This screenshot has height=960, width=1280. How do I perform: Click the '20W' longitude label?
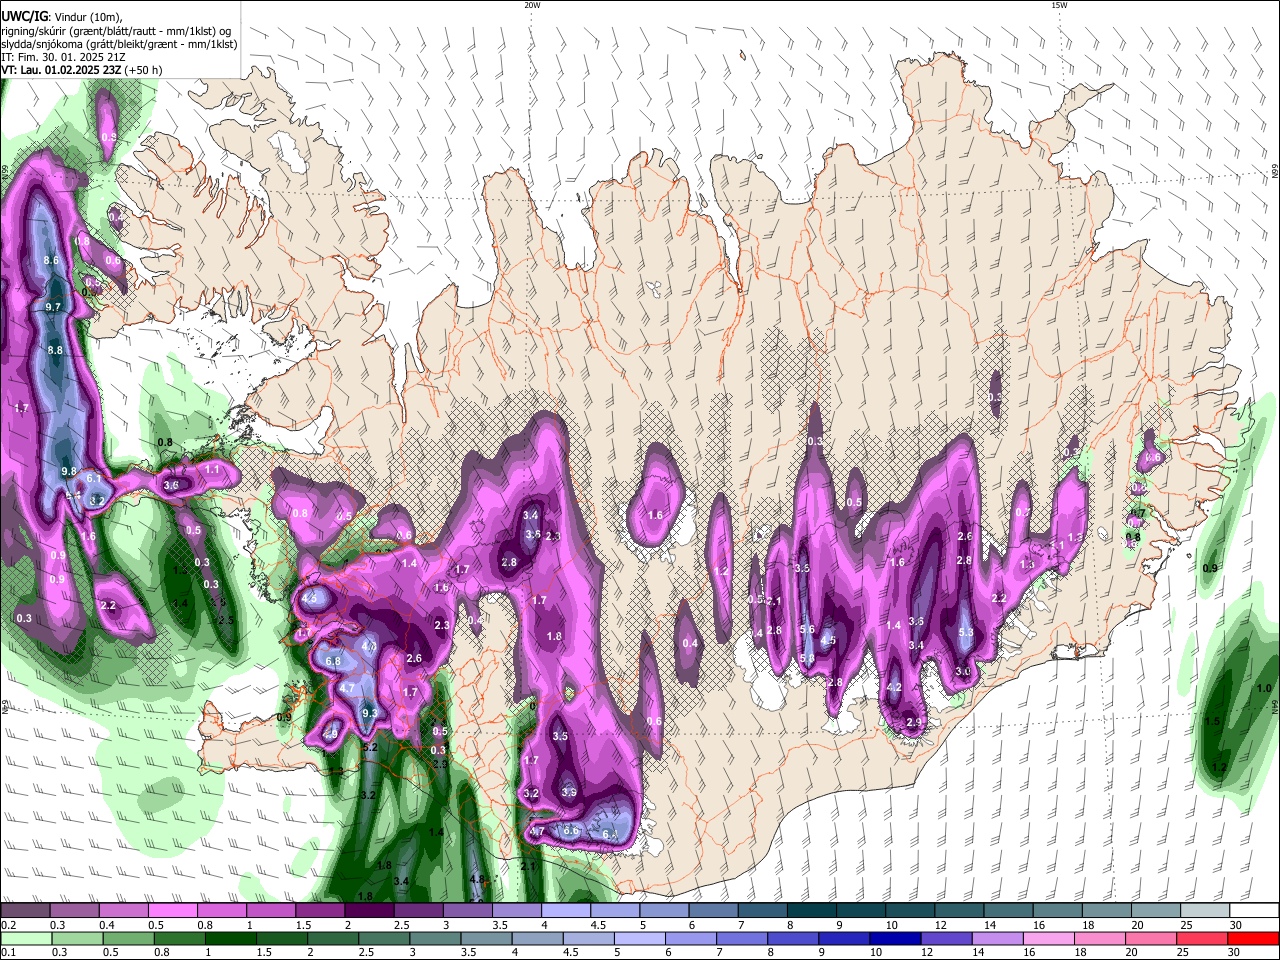(532, 5)
